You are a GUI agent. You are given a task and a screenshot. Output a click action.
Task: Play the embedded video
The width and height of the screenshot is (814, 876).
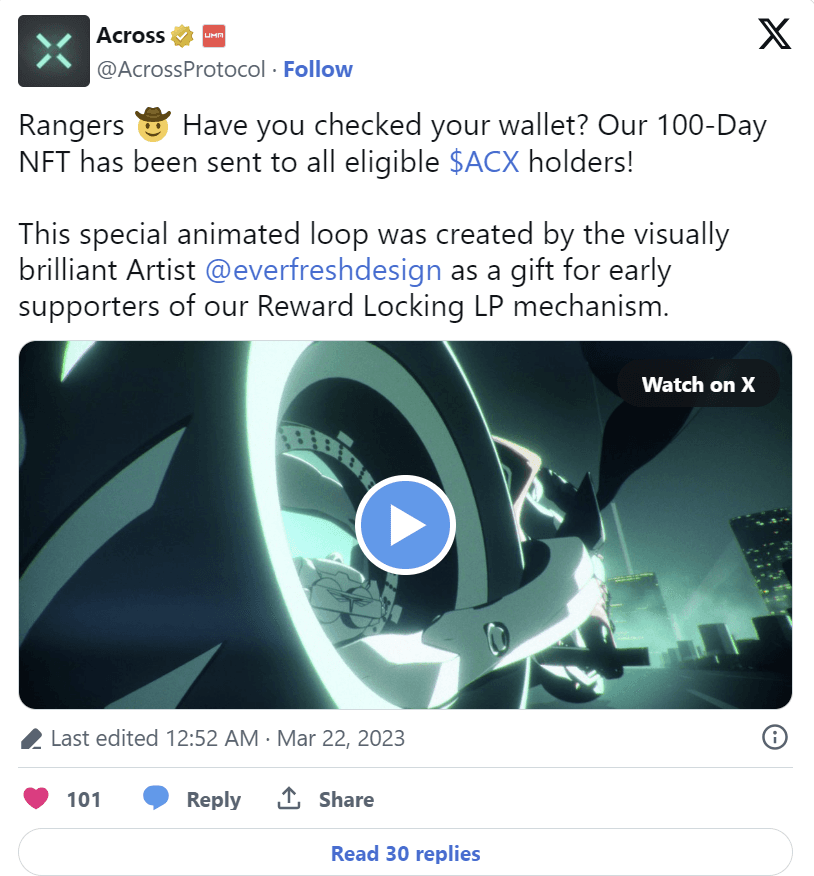coord(406,525)
